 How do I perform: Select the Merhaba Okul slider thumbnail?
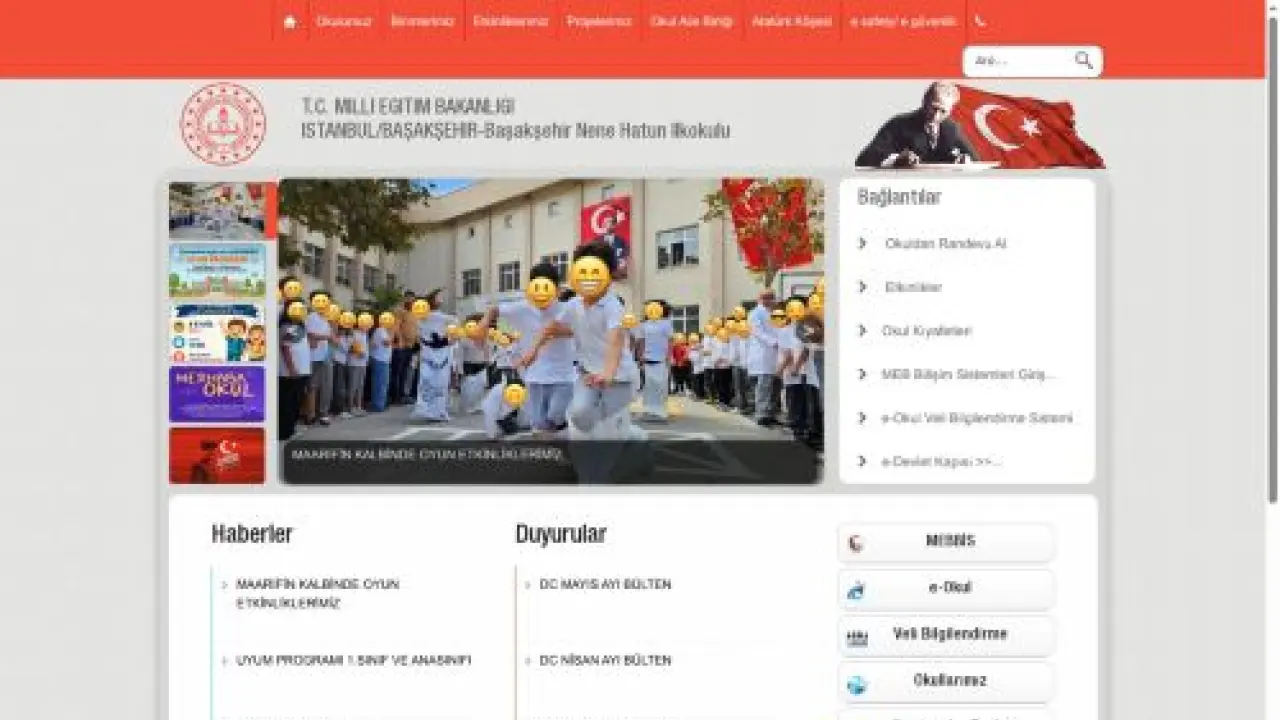pos(217,394)
